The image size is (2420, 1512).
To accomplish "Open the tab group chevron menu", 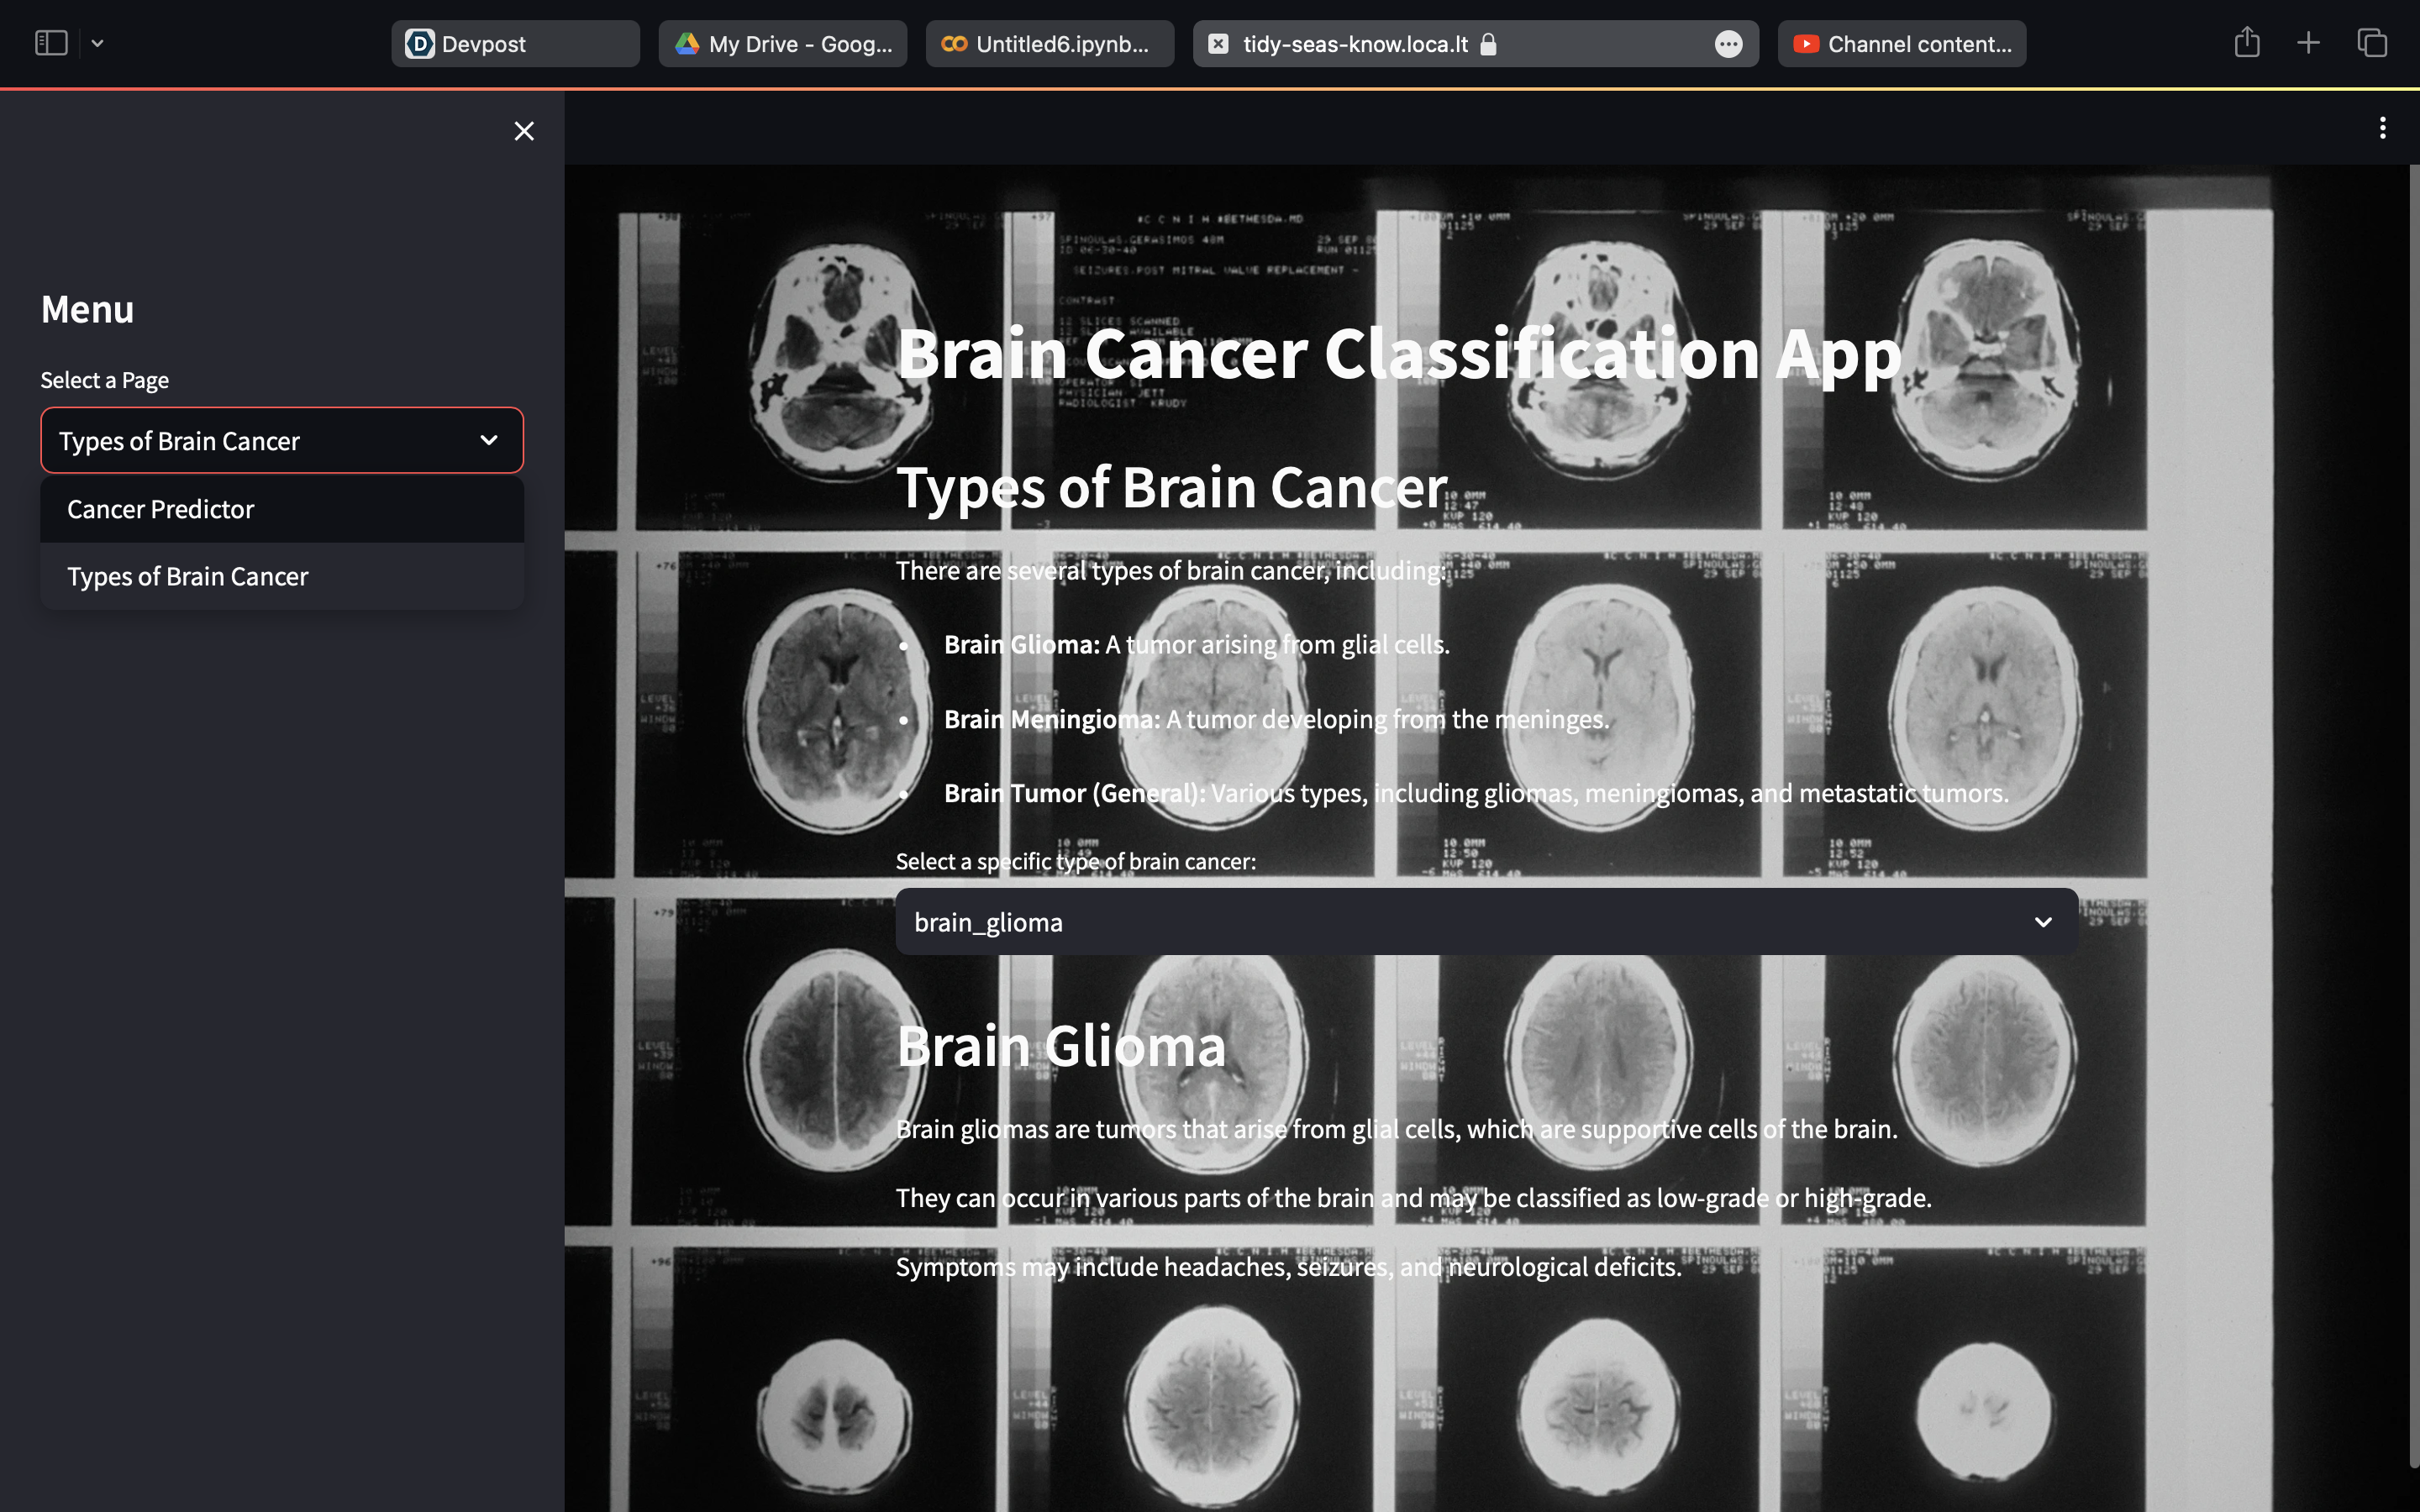I will pos(97,43).
